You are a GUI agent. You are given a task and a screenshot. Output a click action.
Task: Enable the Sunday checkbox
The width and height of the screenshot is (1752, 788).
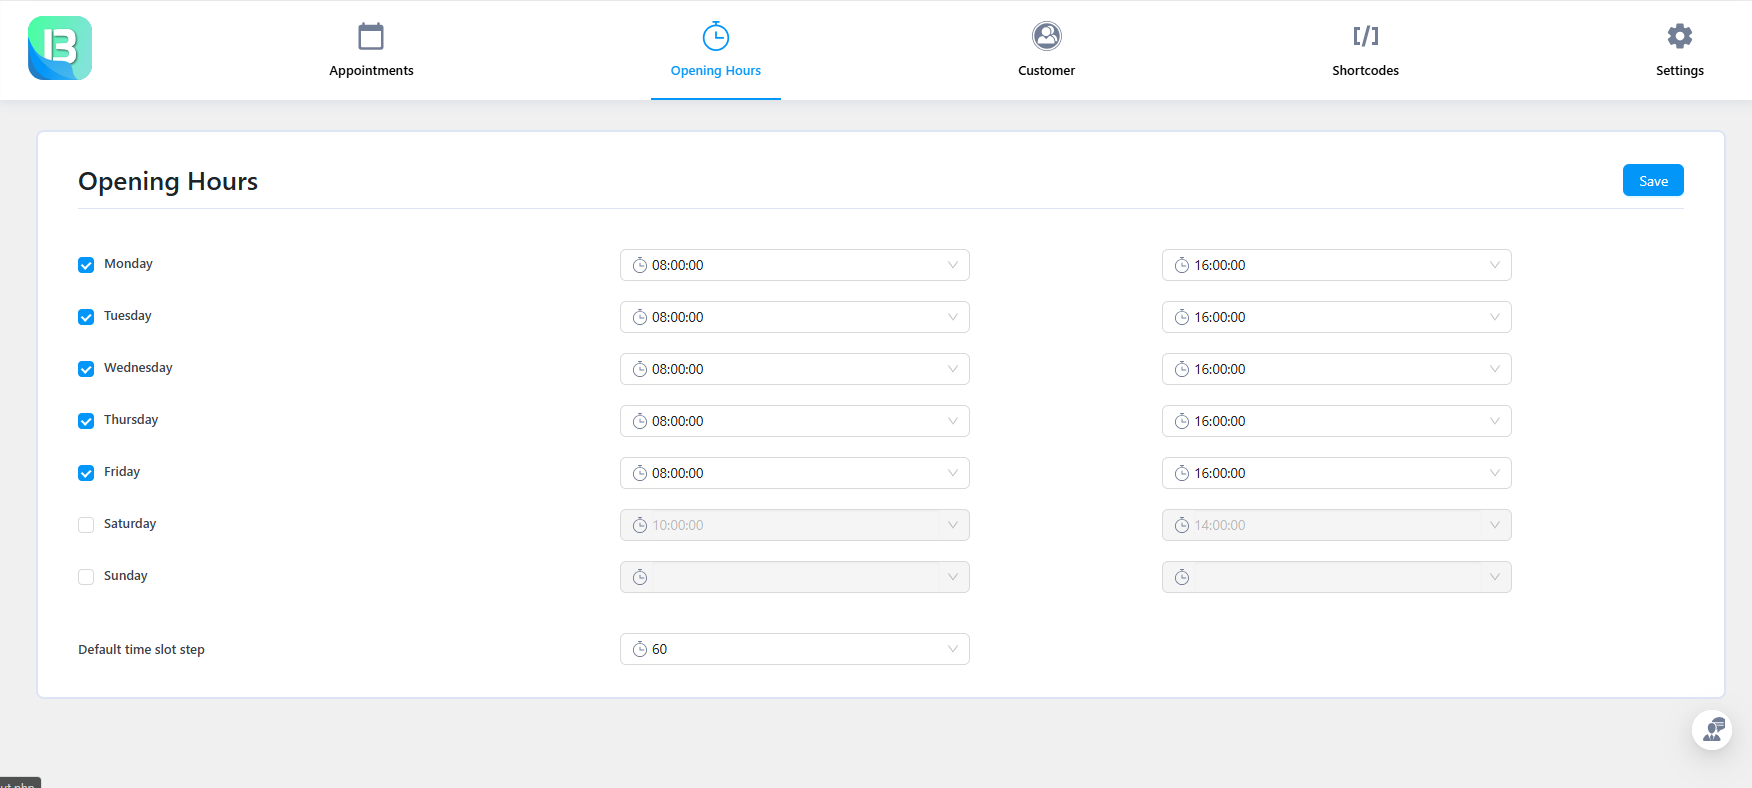pos(86,577)
